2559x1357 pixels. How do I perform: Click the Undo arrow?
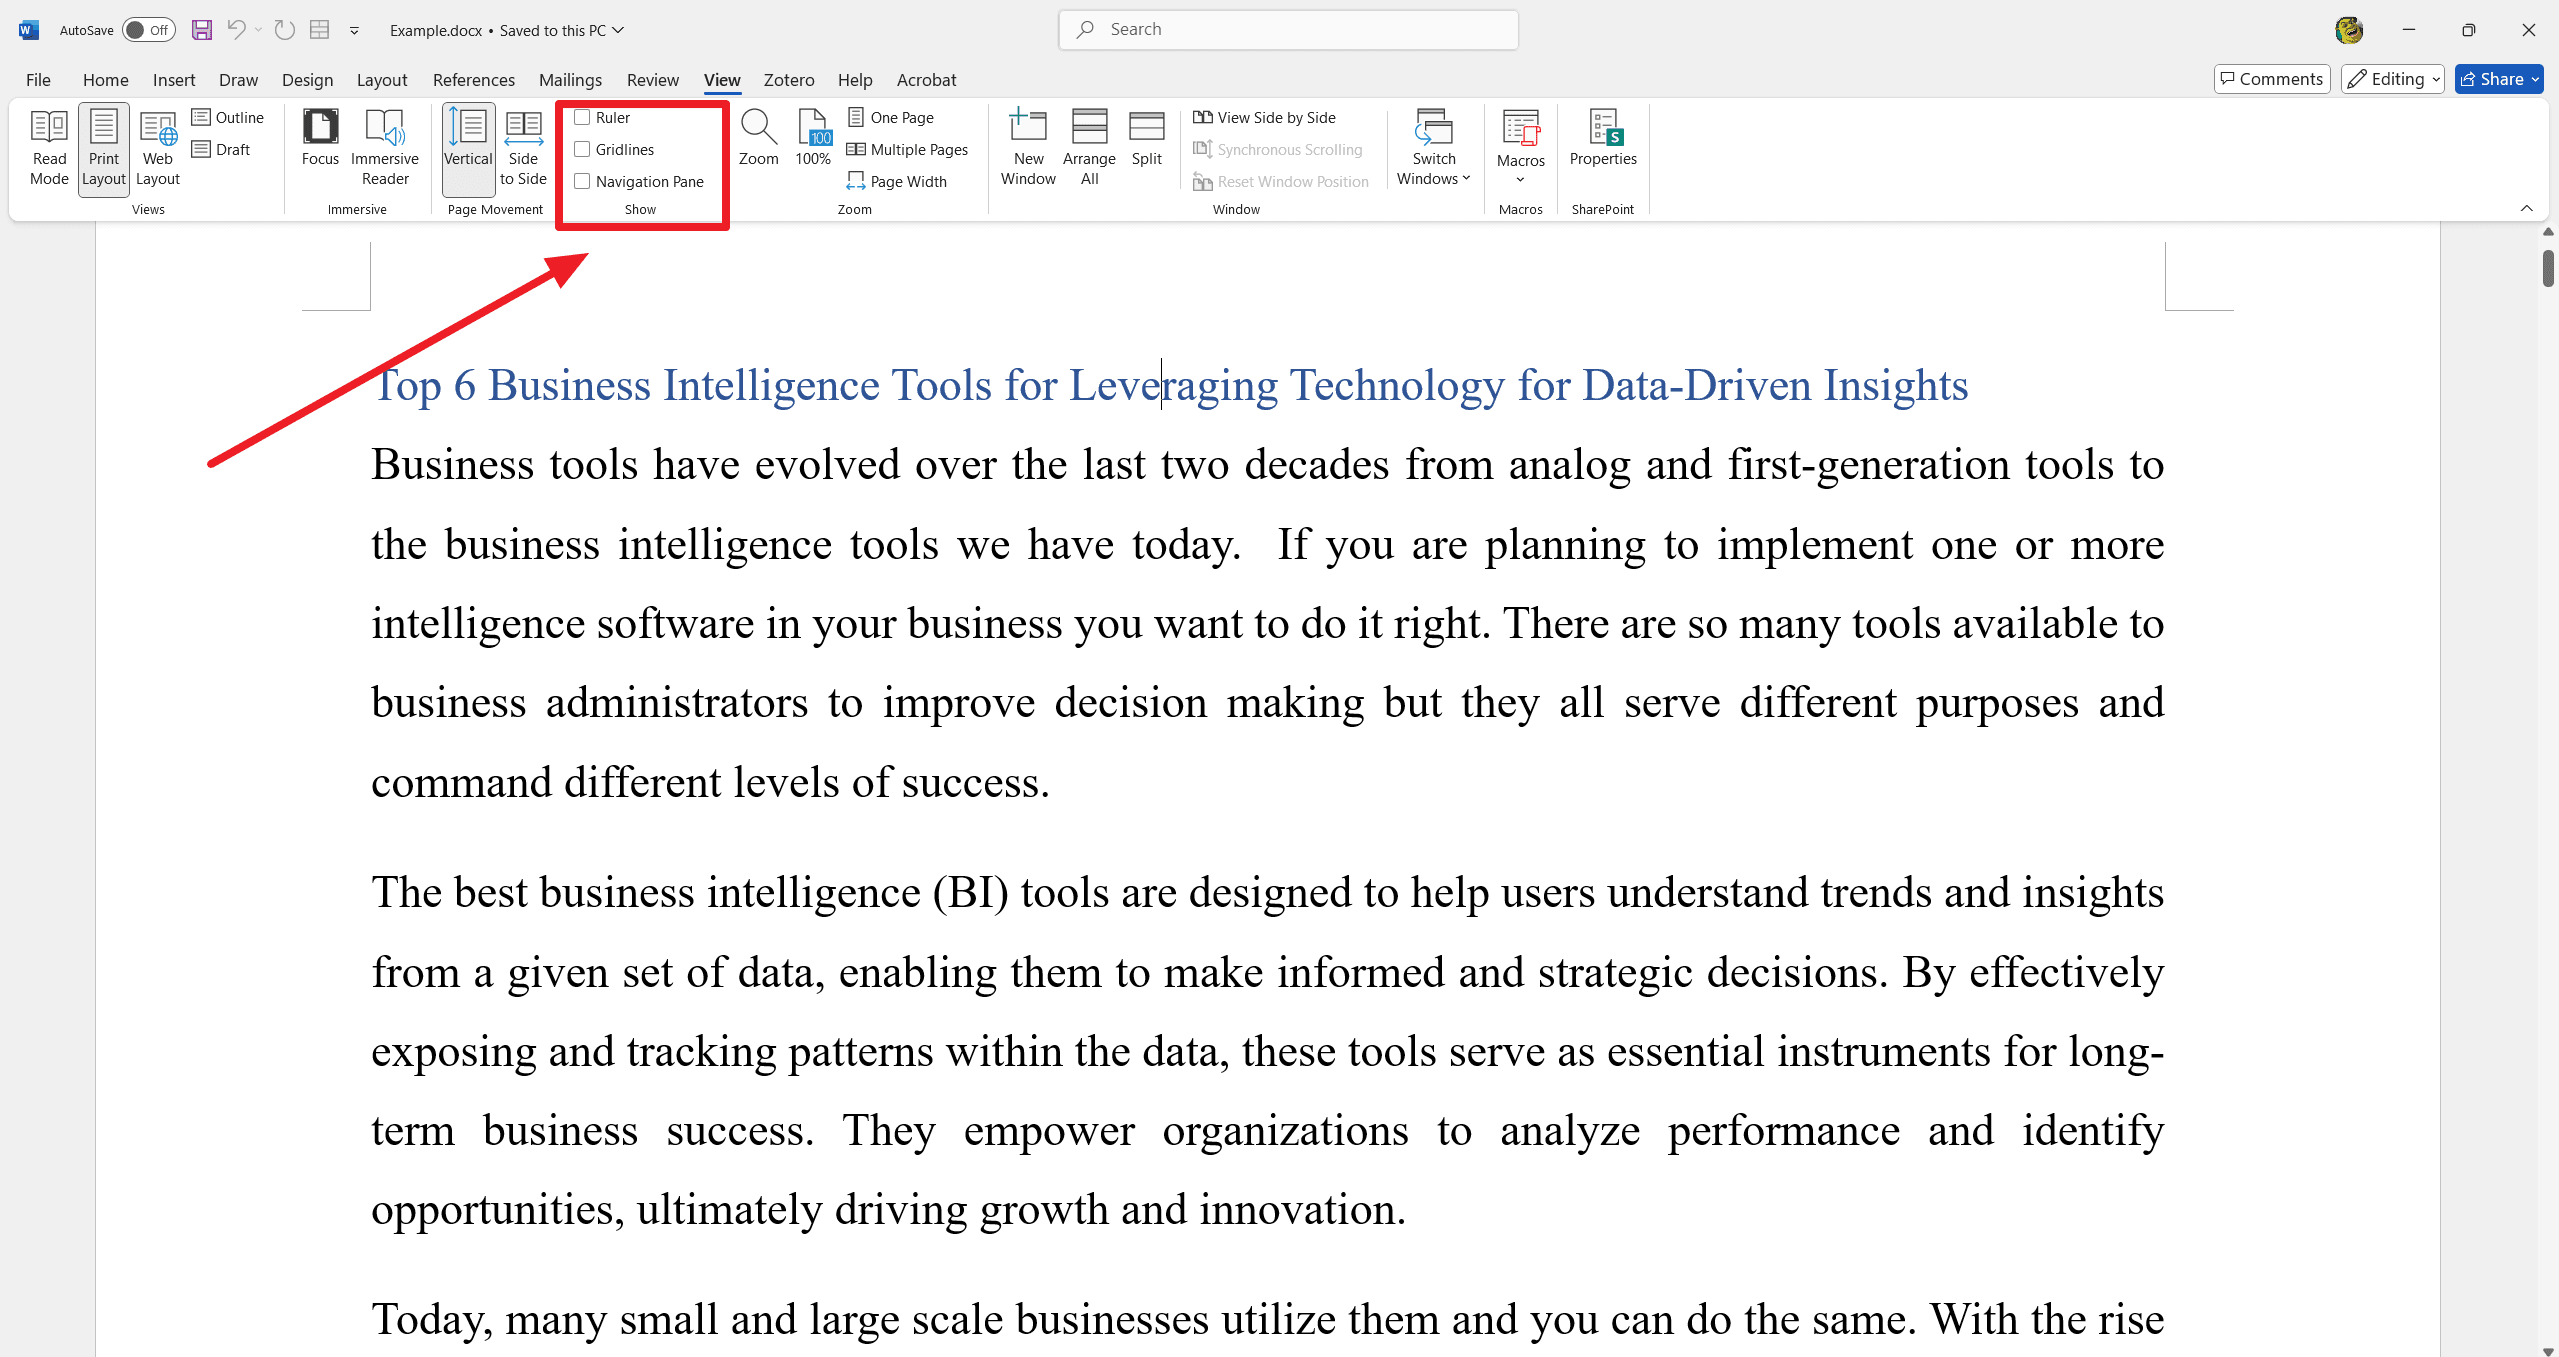pos(236,30)
